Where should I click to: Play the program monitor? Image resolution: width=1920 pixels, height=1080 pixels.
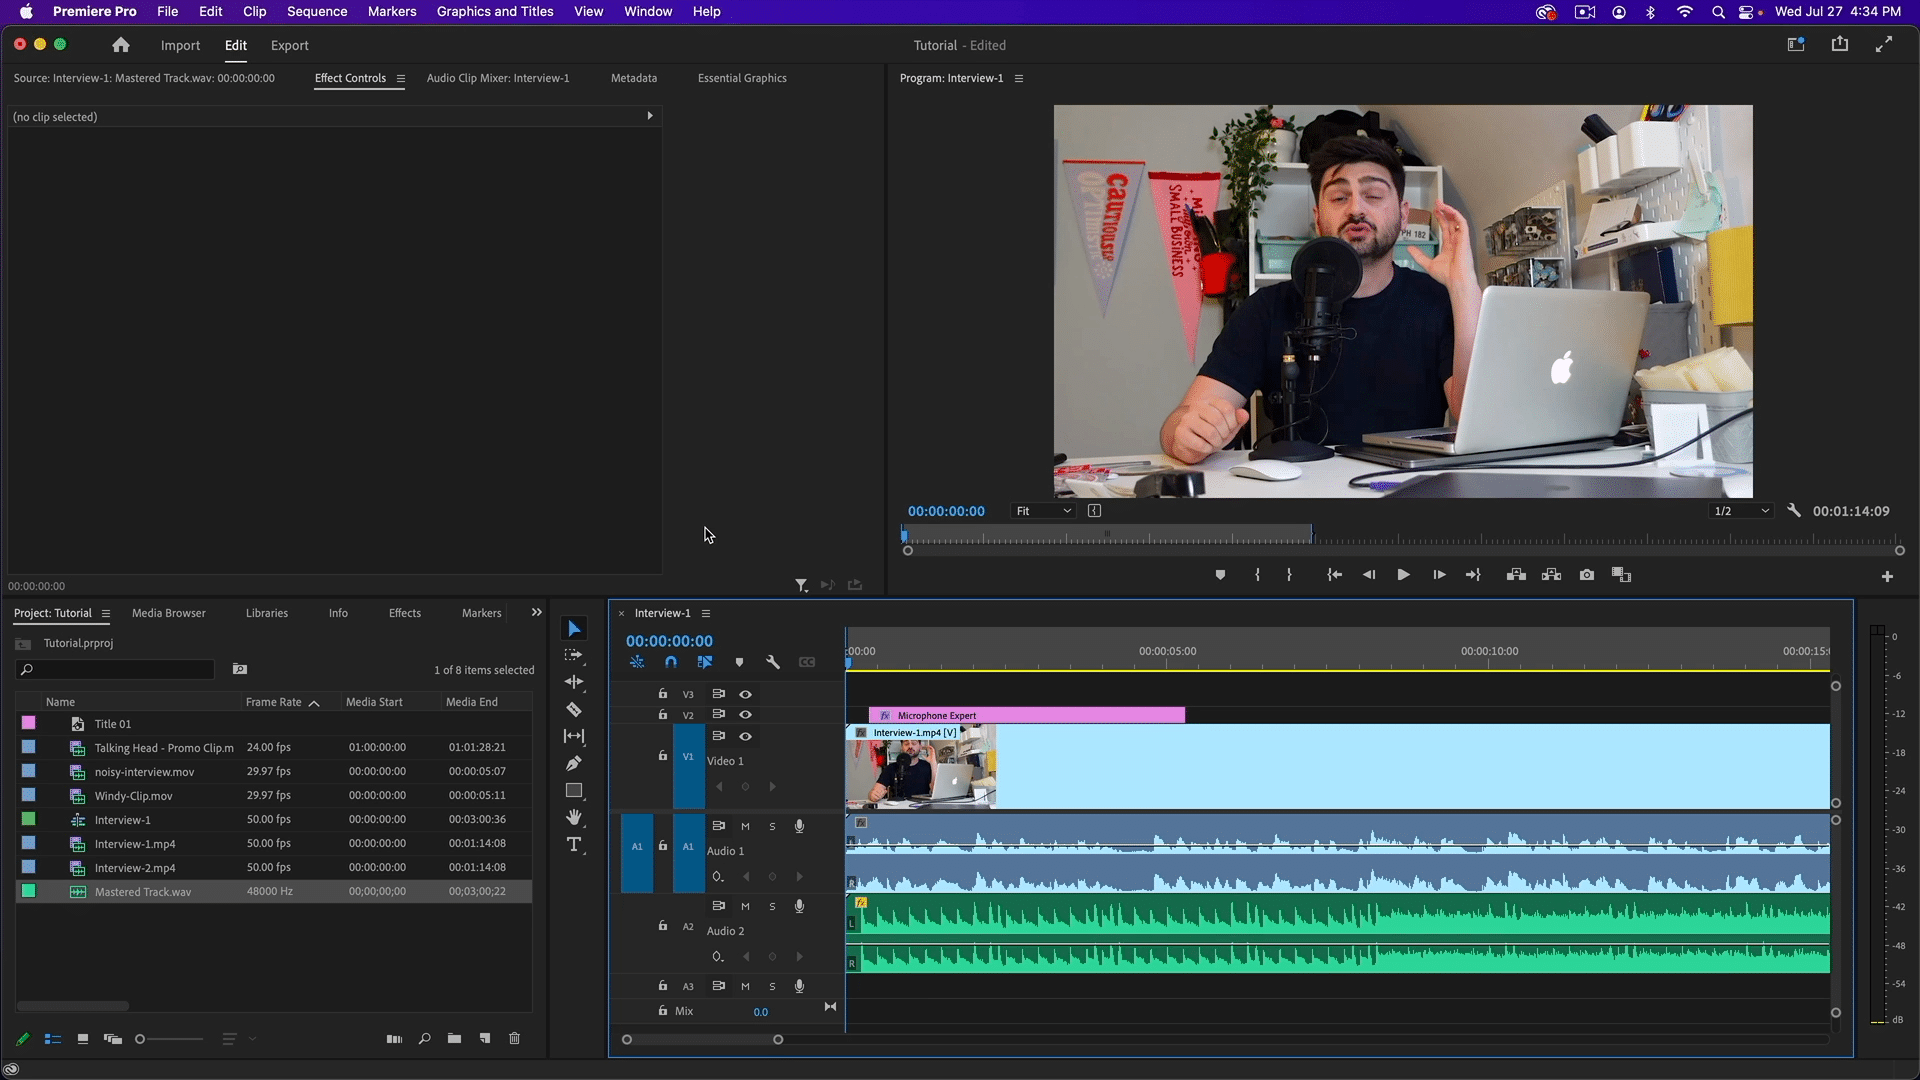pos(1403,575)
